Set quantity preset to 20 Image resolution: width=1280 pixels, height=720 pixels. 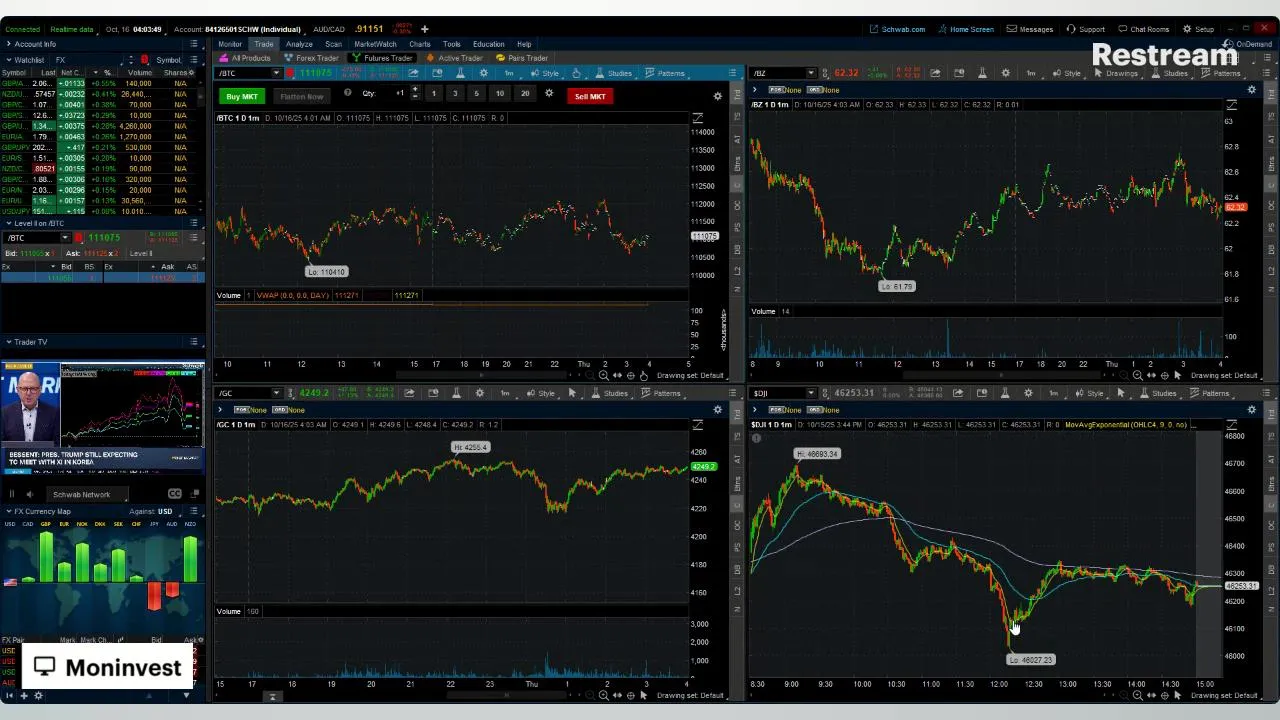524,94
